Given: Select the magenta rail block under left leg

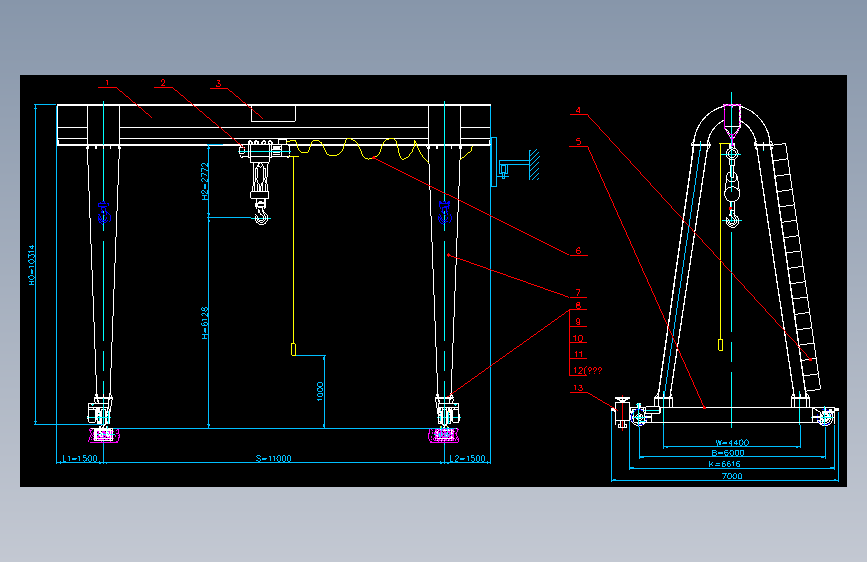Looking at the screenshot, I should [x=104, y=435].
